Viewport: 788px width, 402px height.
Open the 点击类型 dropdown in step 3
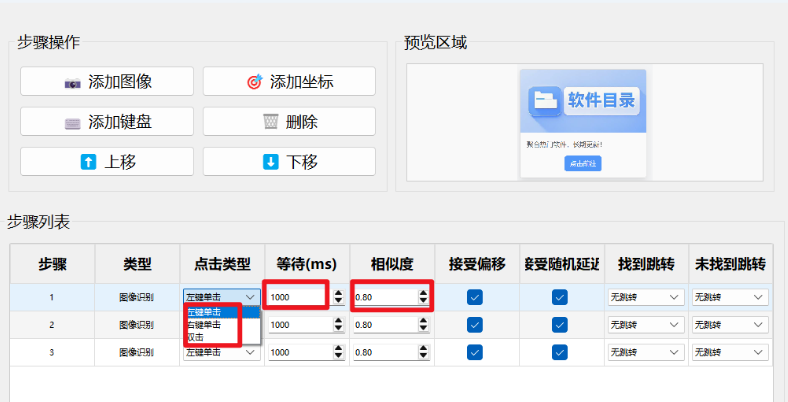[222, 352]
